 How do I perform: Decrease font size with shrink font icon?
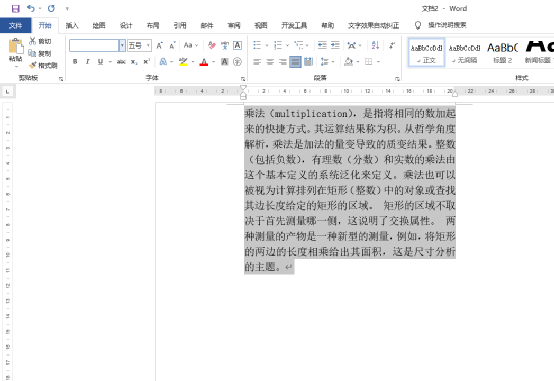(172, 46)
